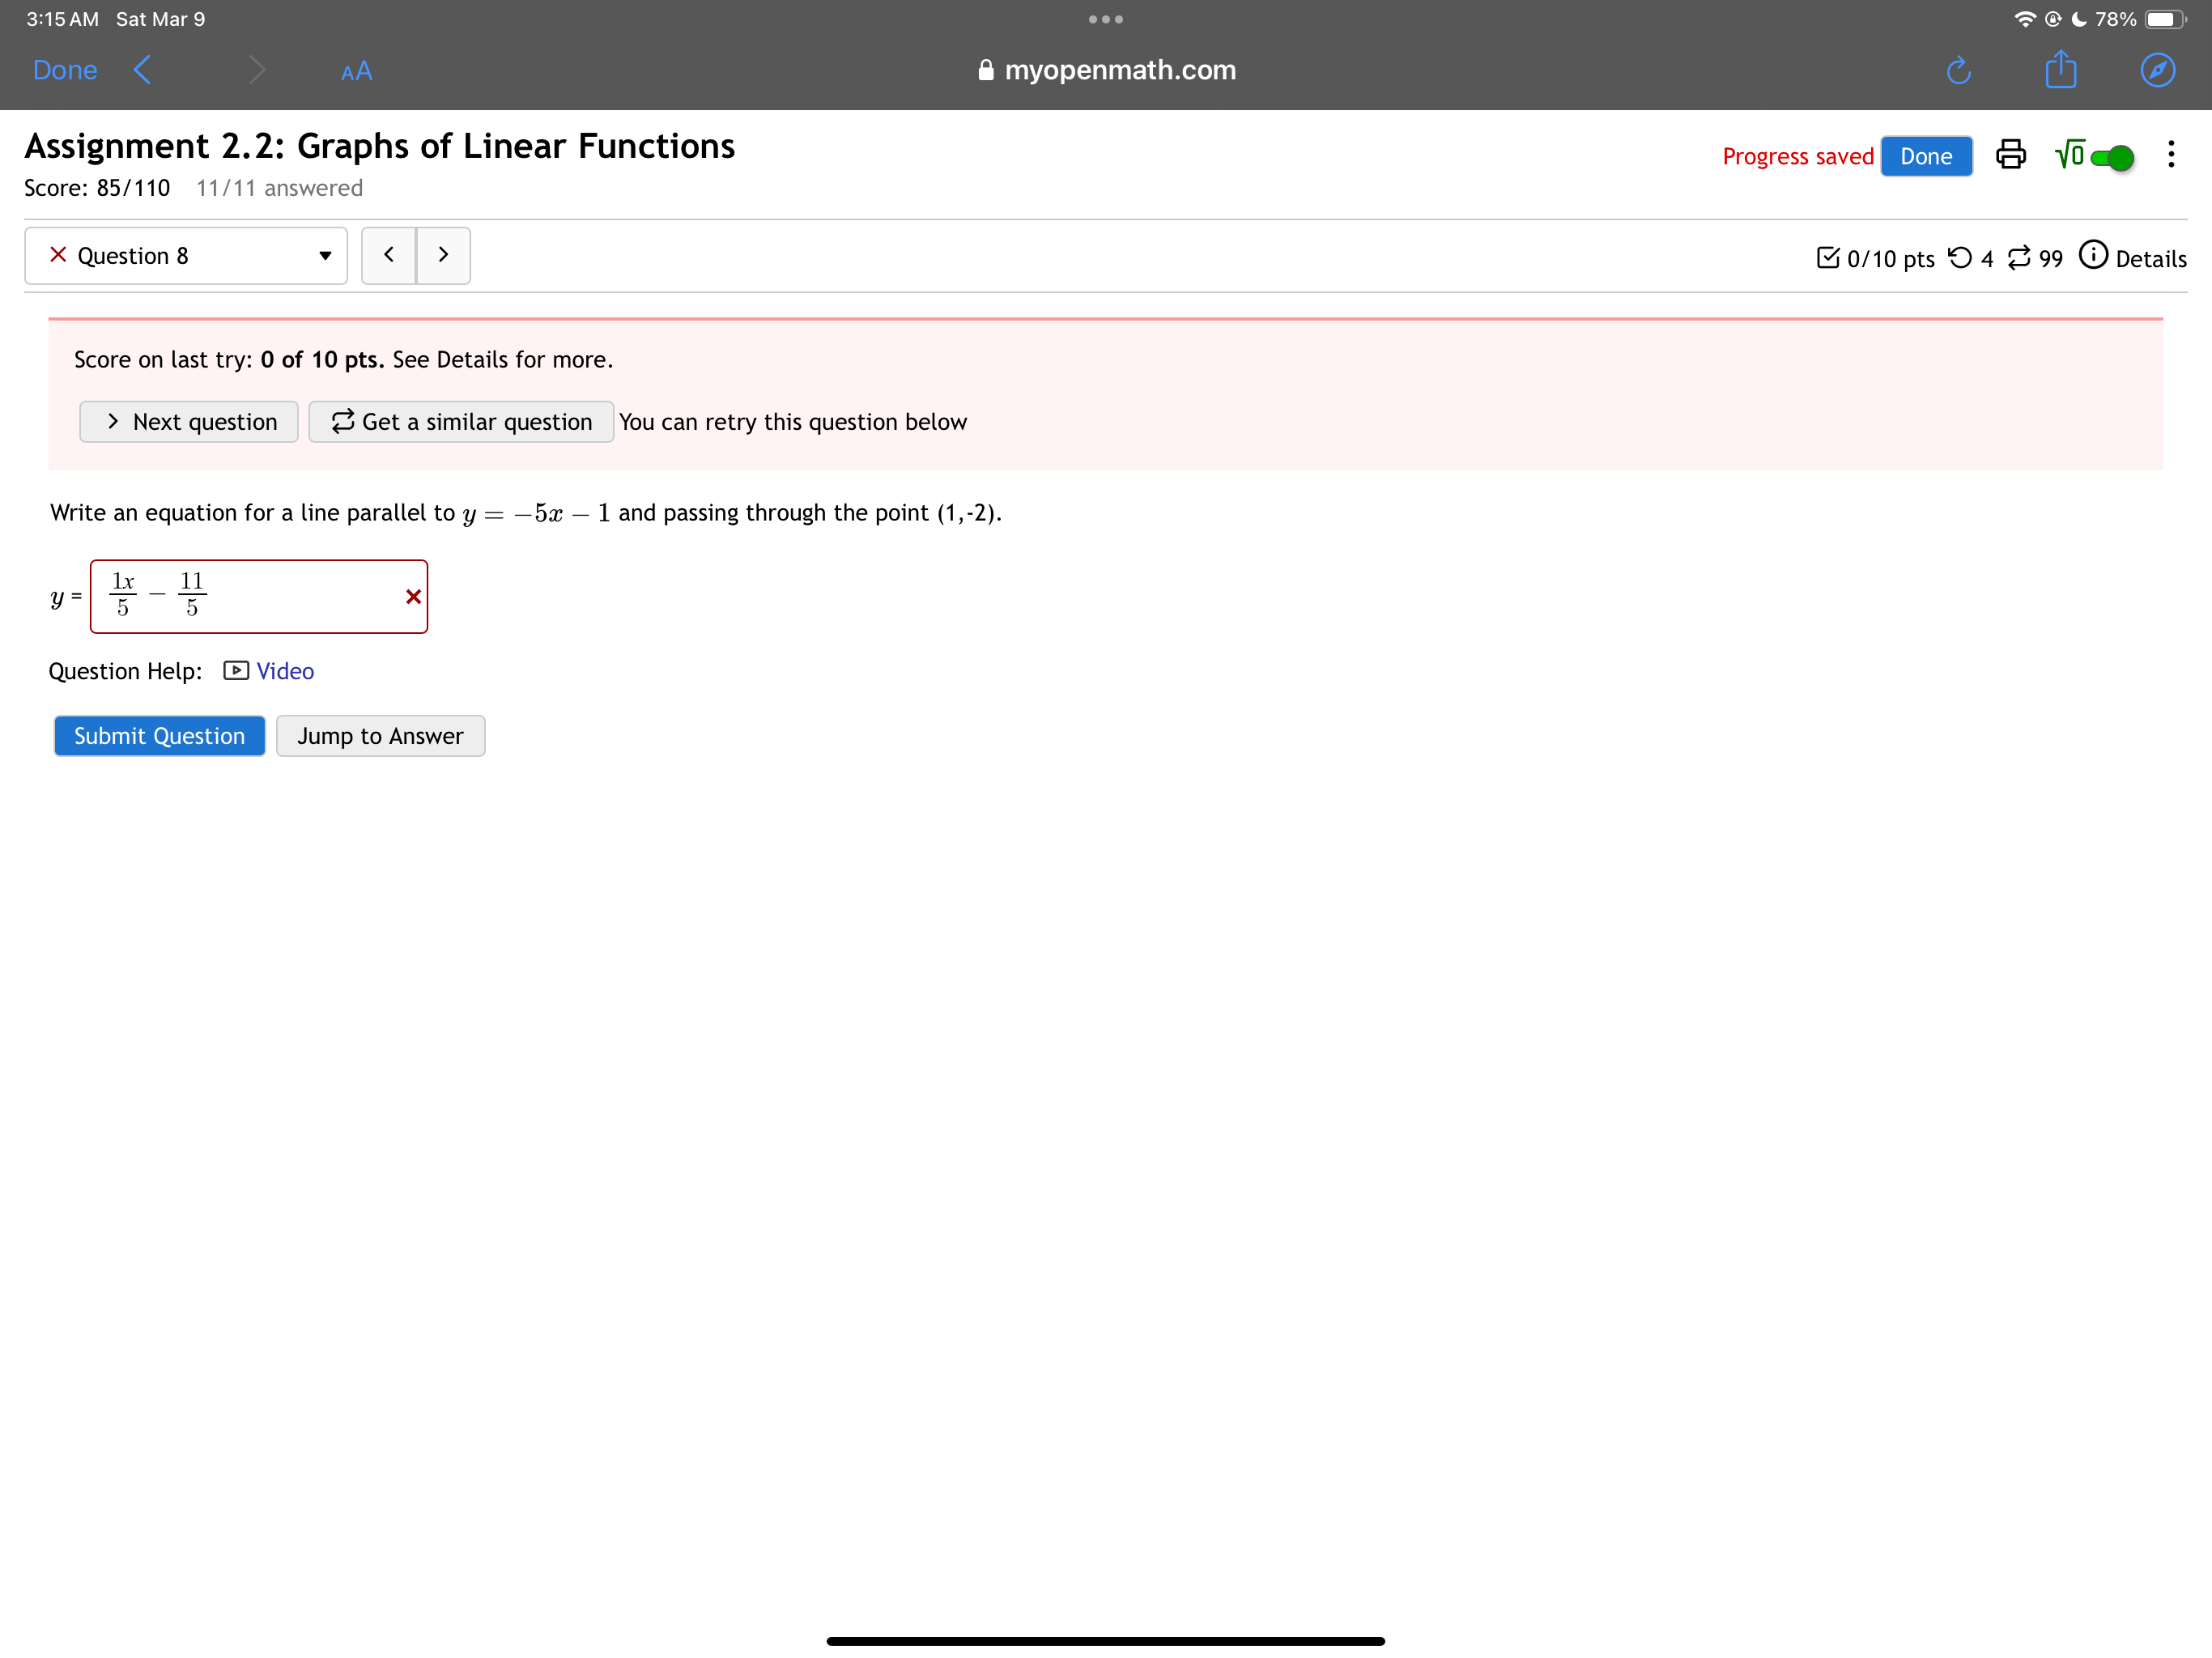Screen dimensions: 2212x1658
Task: Click the Details info icon
Action: [2093, 256]
